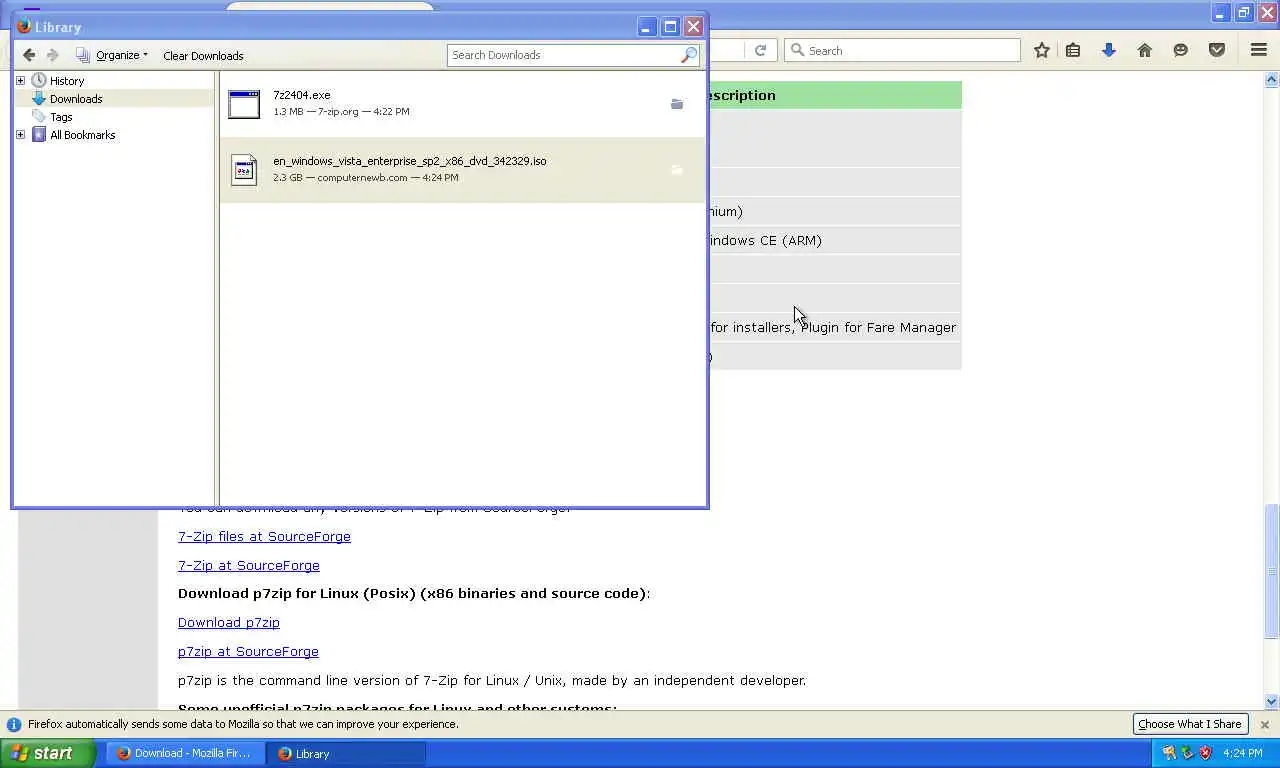
Task: Minimize the Library window
Action: point(647,27)
